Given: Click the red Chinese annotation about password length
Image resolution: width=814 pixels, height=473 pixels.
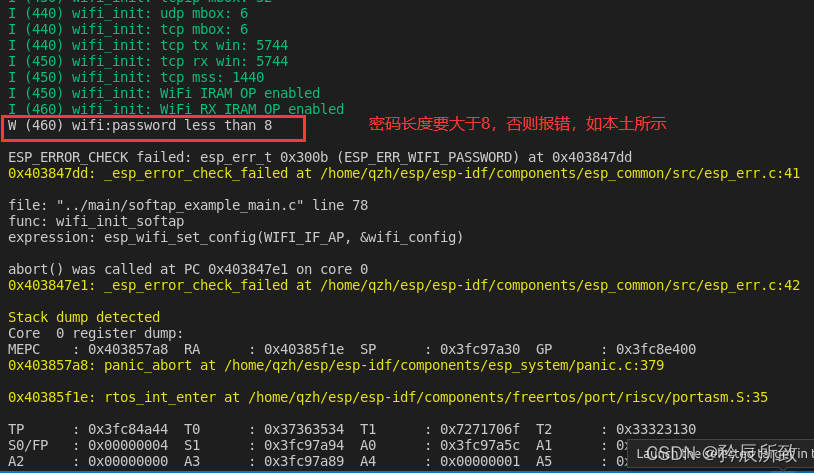Looking at the screenshot, I should (517, 124).
